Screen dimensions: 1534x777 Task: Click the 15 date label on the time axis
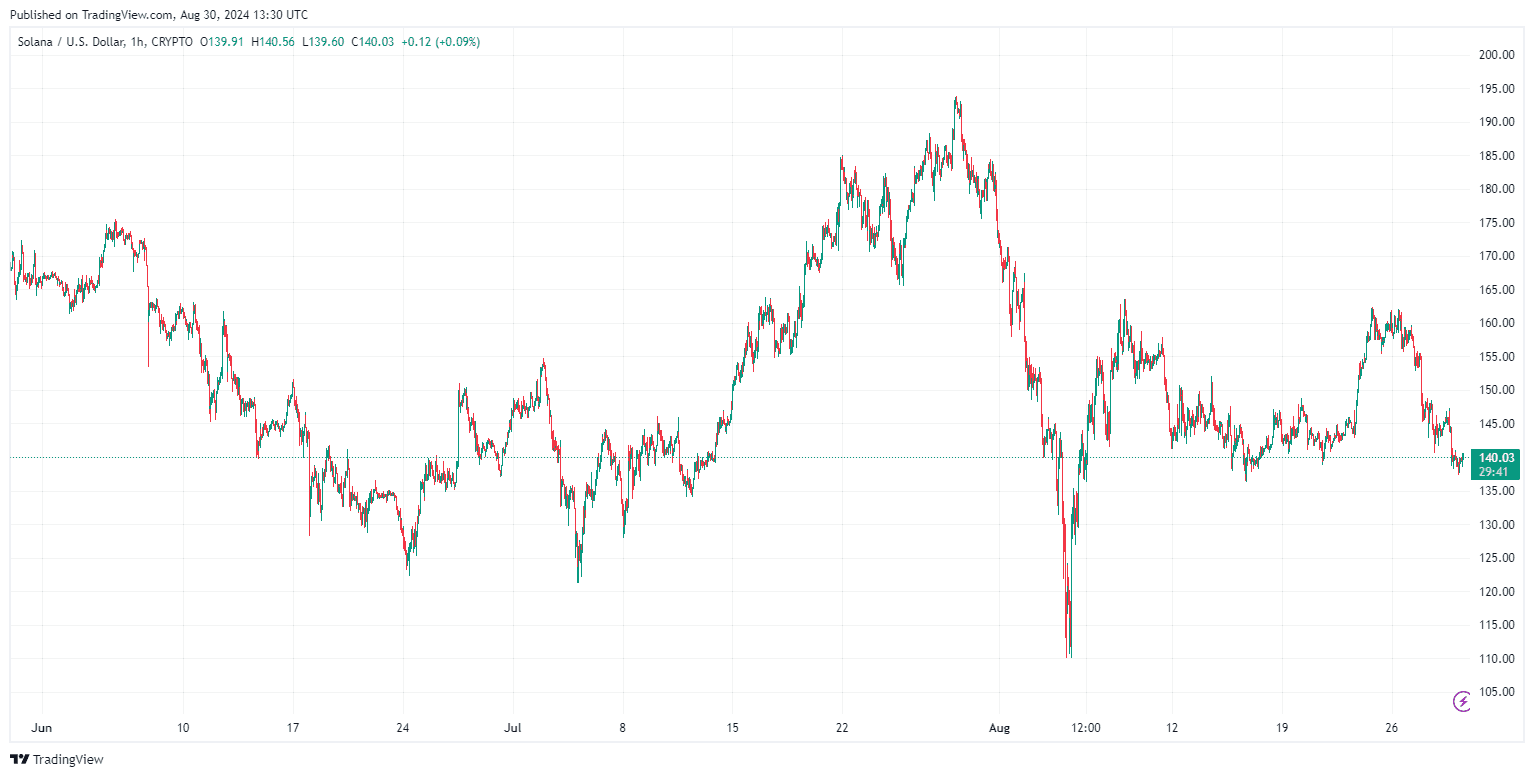point(732,728)
